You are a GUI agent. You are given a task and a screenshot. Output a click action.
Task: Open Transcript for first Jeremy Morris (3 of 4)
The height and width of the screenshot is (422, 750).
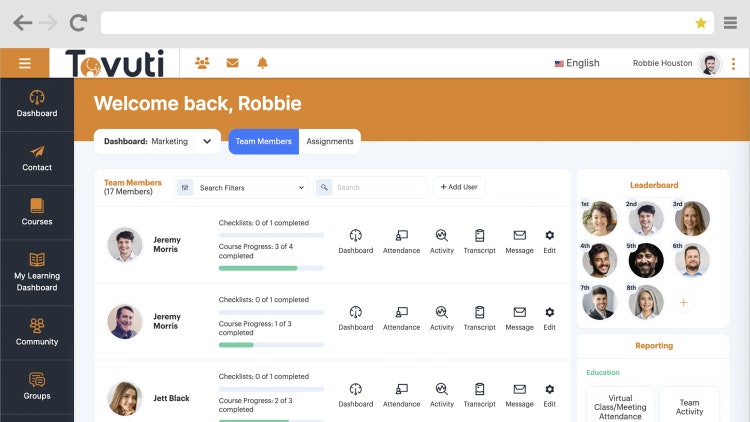pos(479,242)
